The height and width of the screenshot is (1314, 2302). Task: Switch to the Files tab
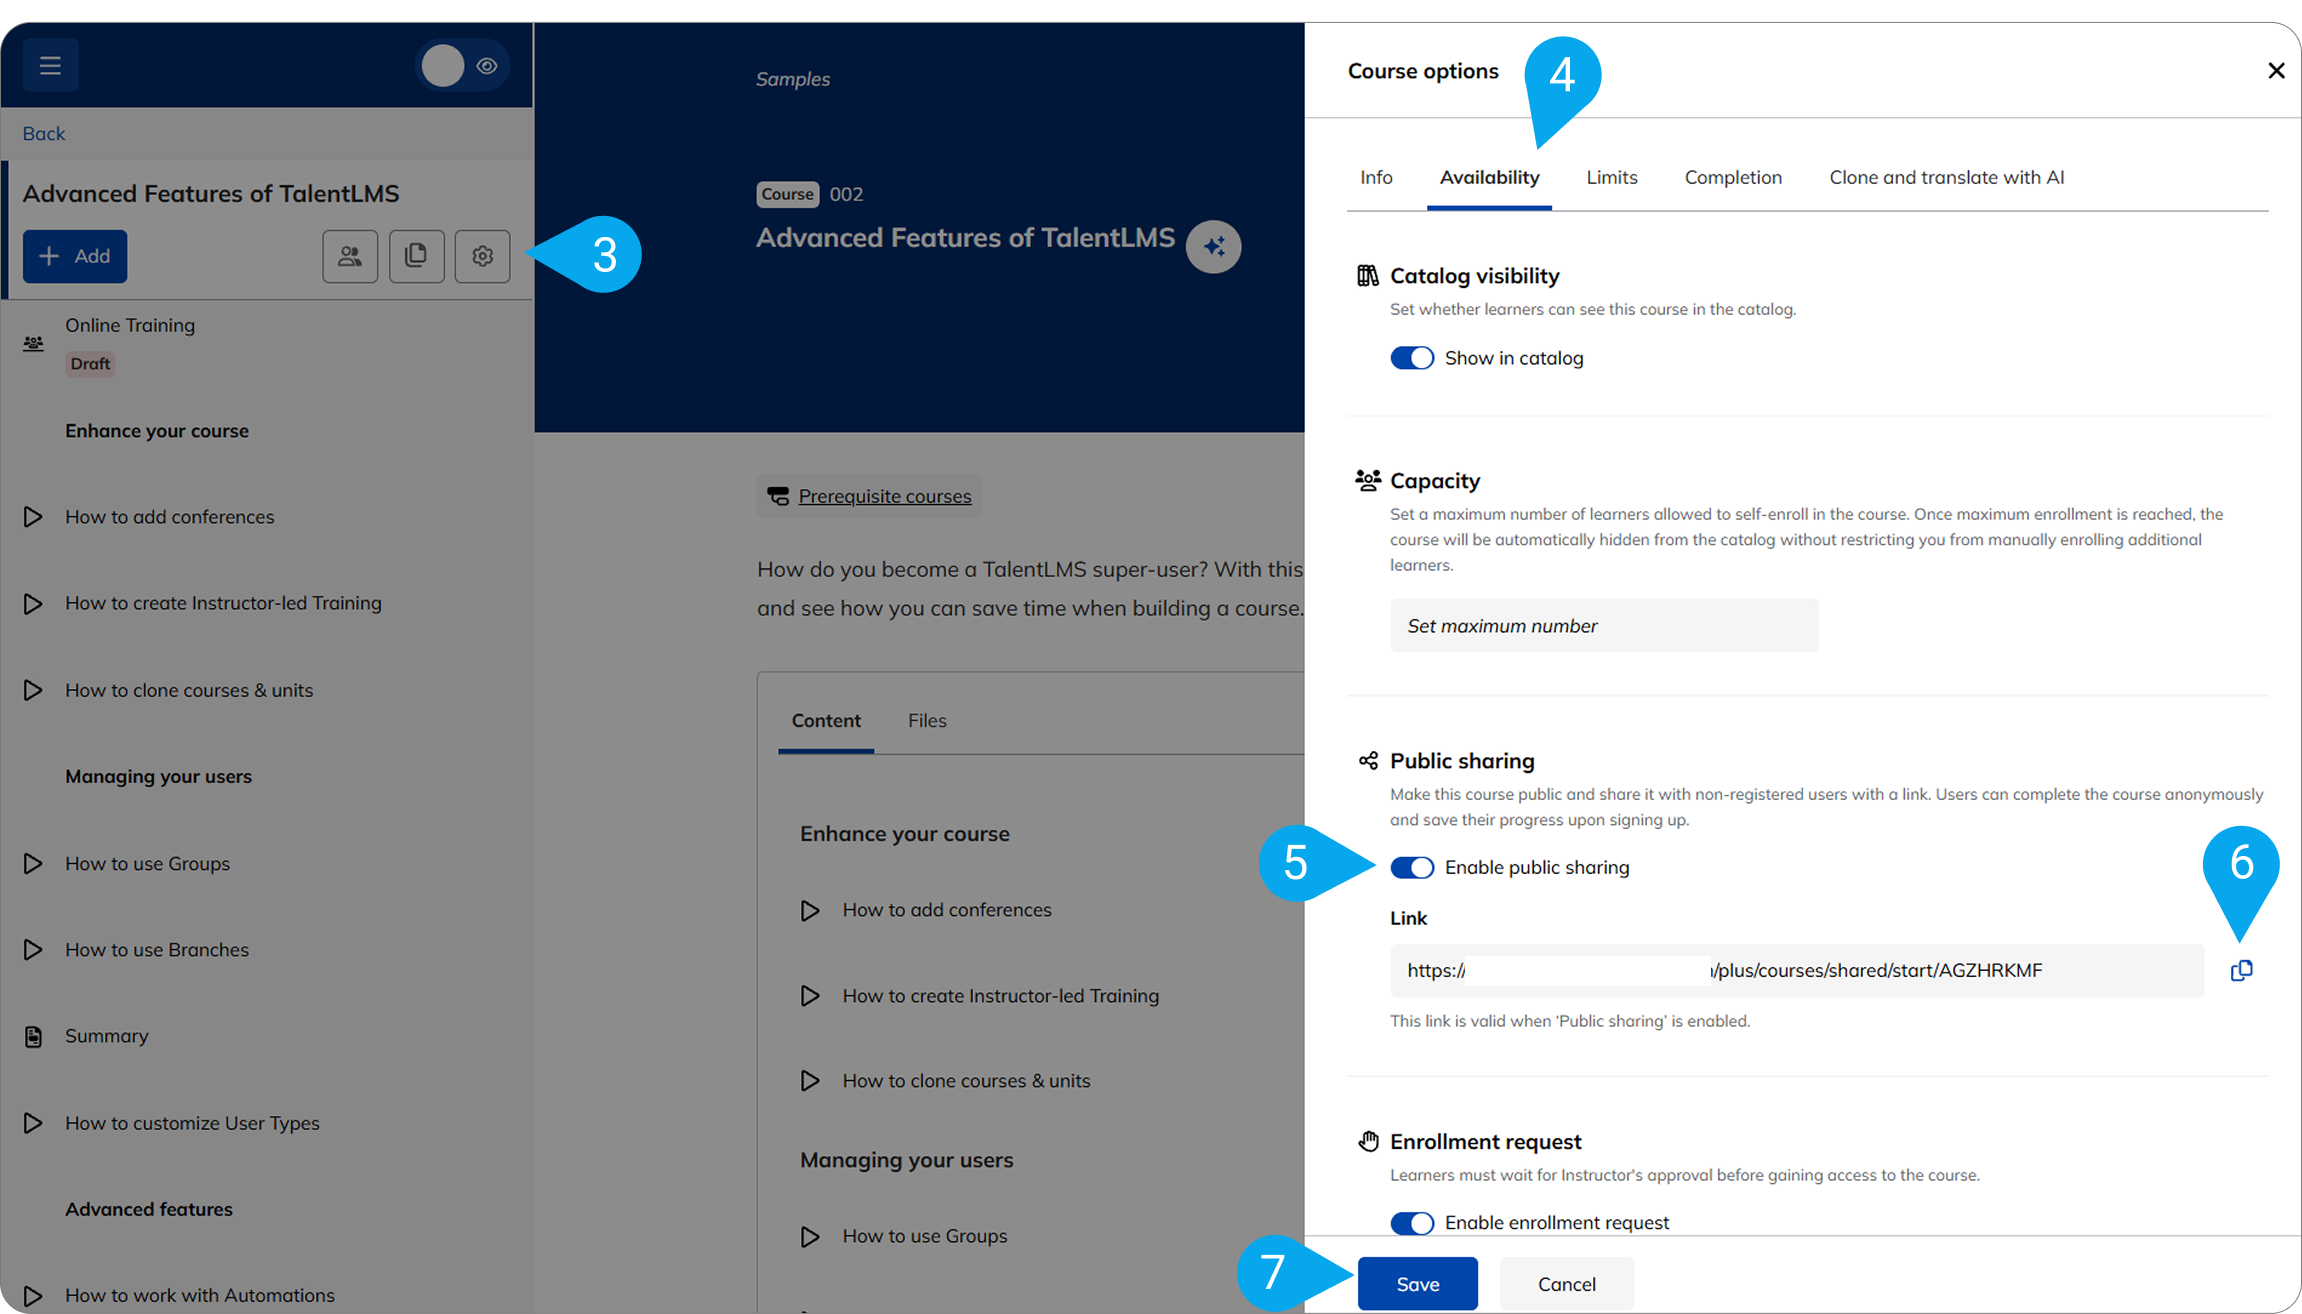click(927, 721)
